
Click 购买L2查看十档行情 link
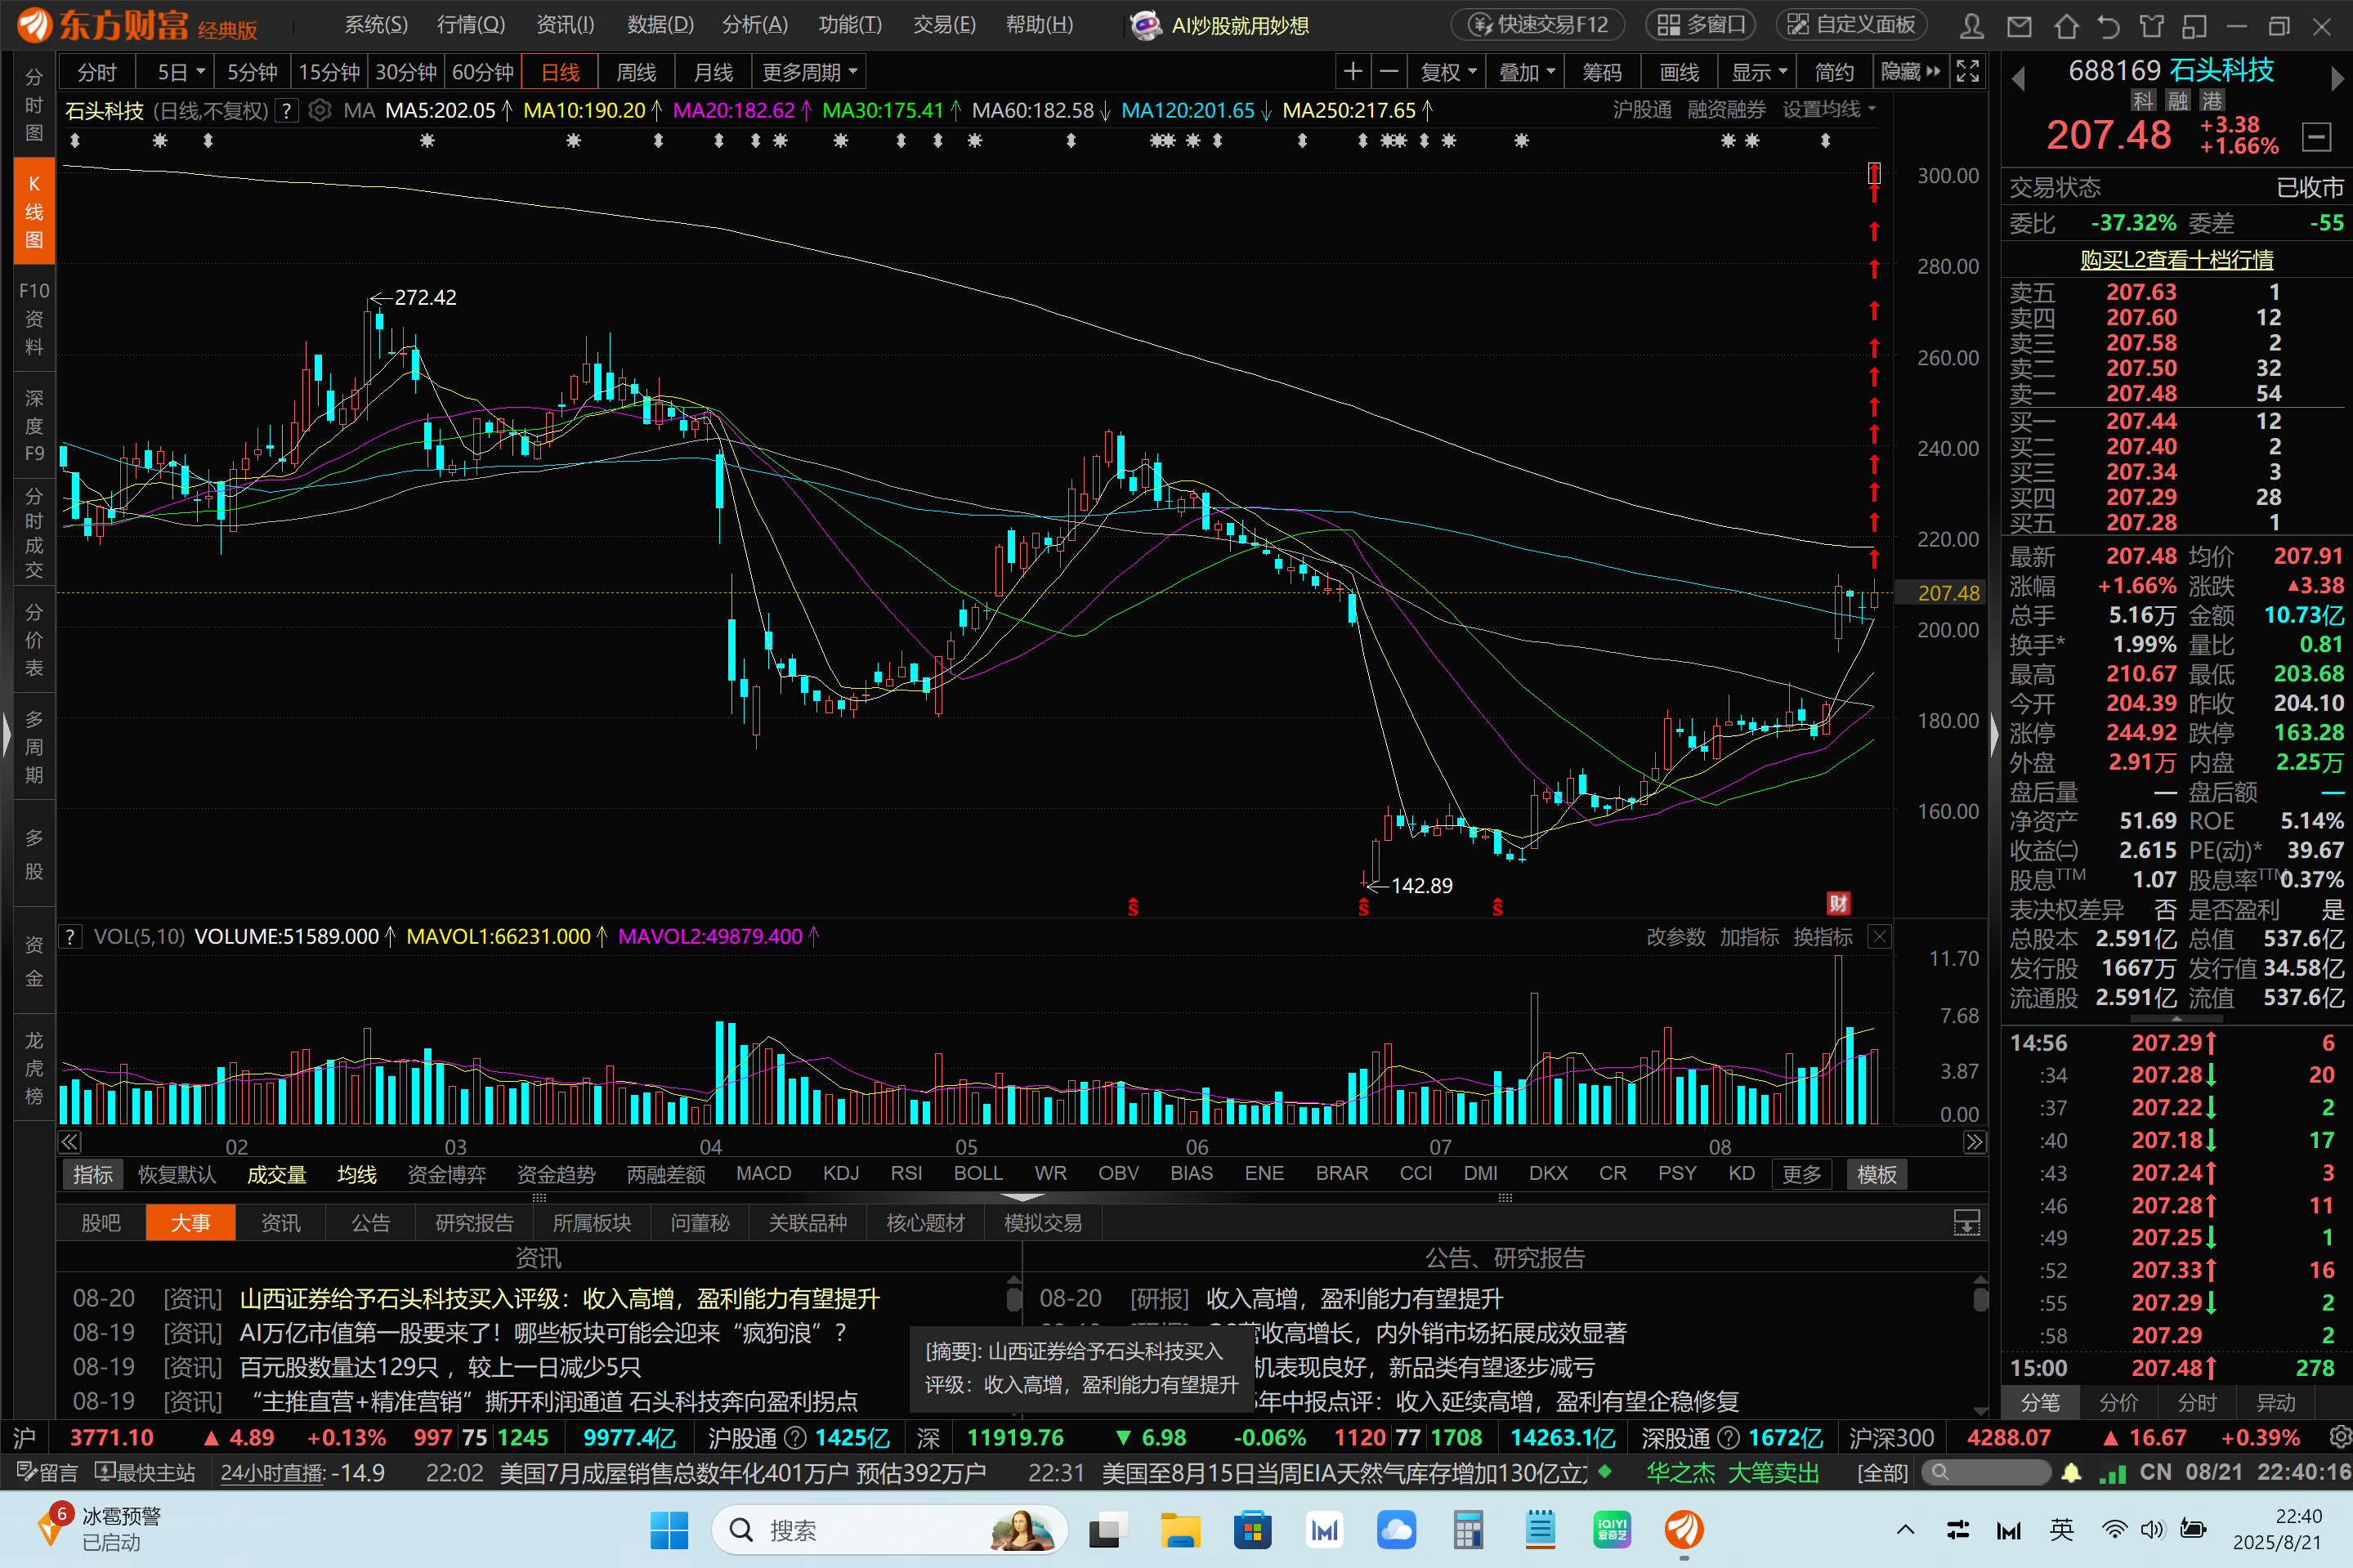[x=2177, y=260]
